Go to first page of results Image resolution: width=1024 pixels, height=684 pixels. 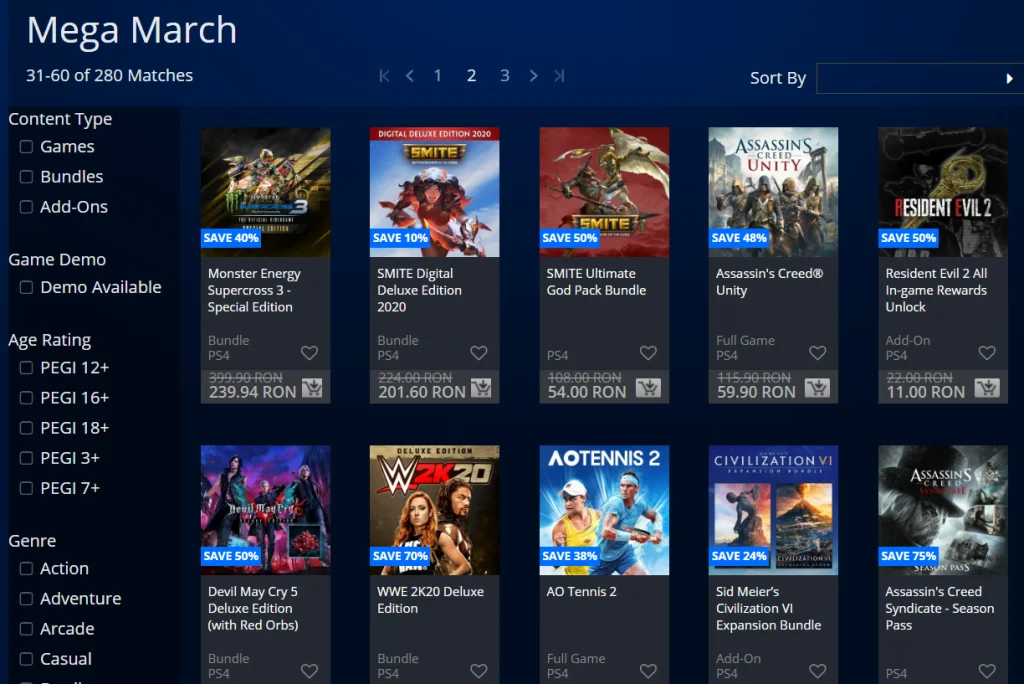(x=384, y=76)
